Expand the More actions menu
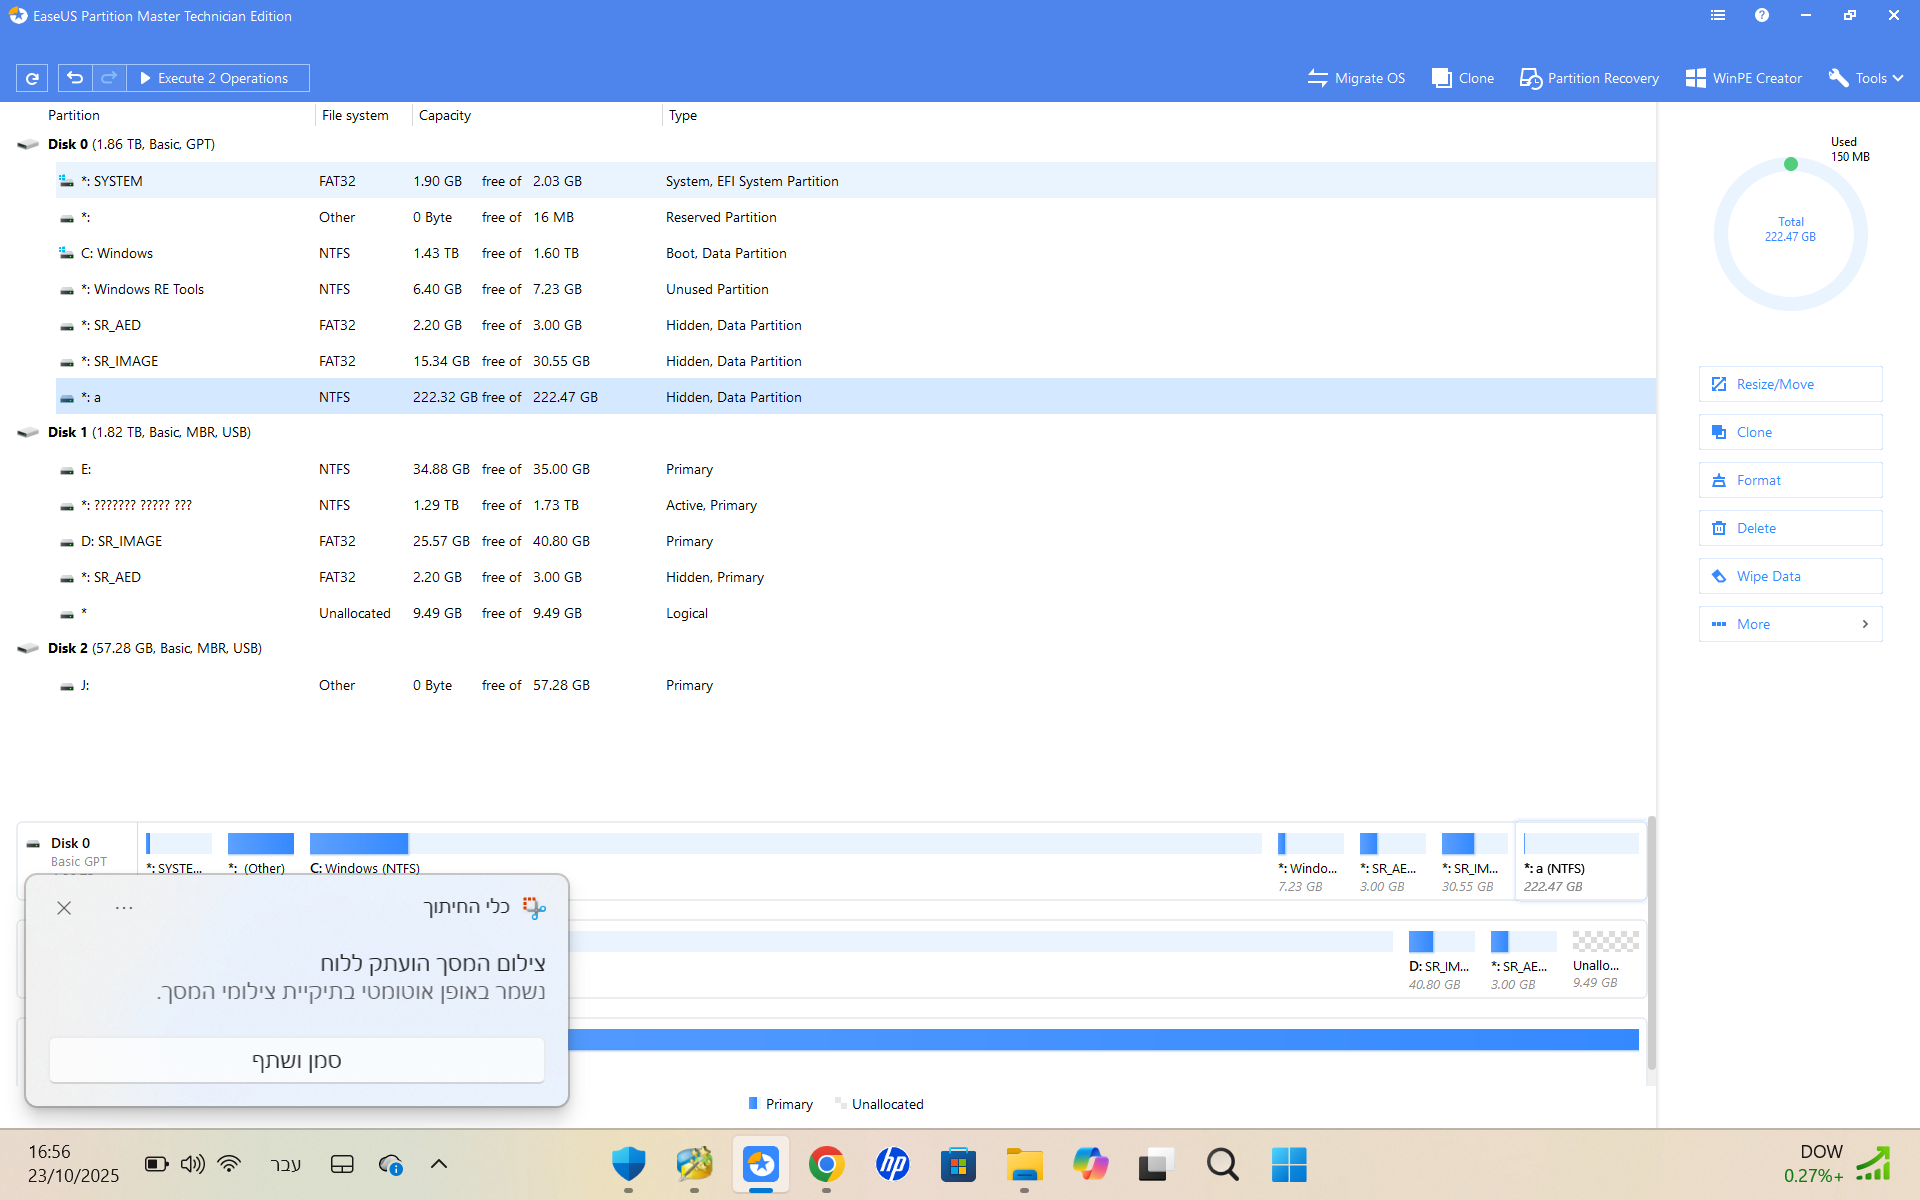 [1789, 624]
